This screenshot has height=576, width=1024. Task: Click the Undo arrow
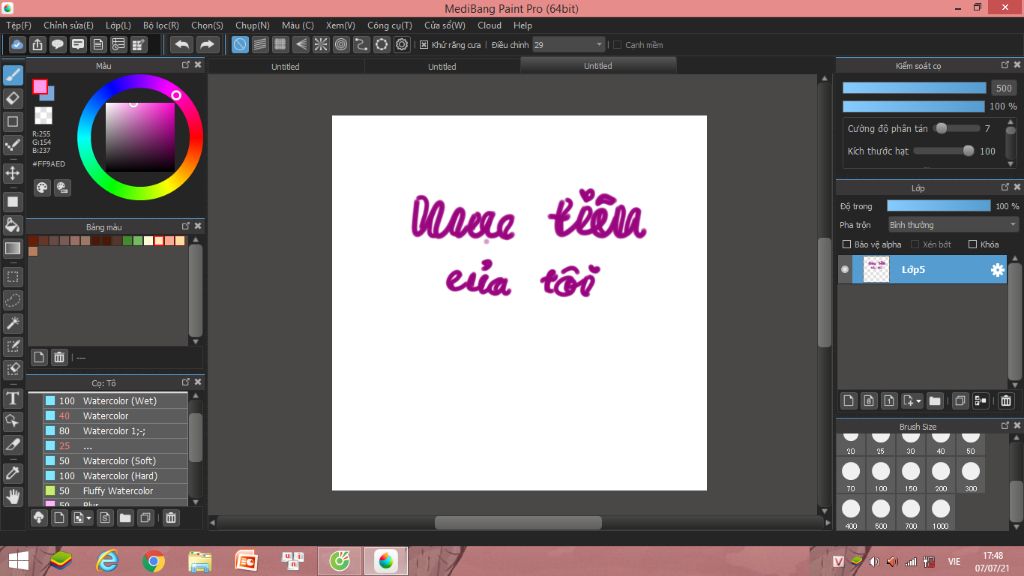182,44
